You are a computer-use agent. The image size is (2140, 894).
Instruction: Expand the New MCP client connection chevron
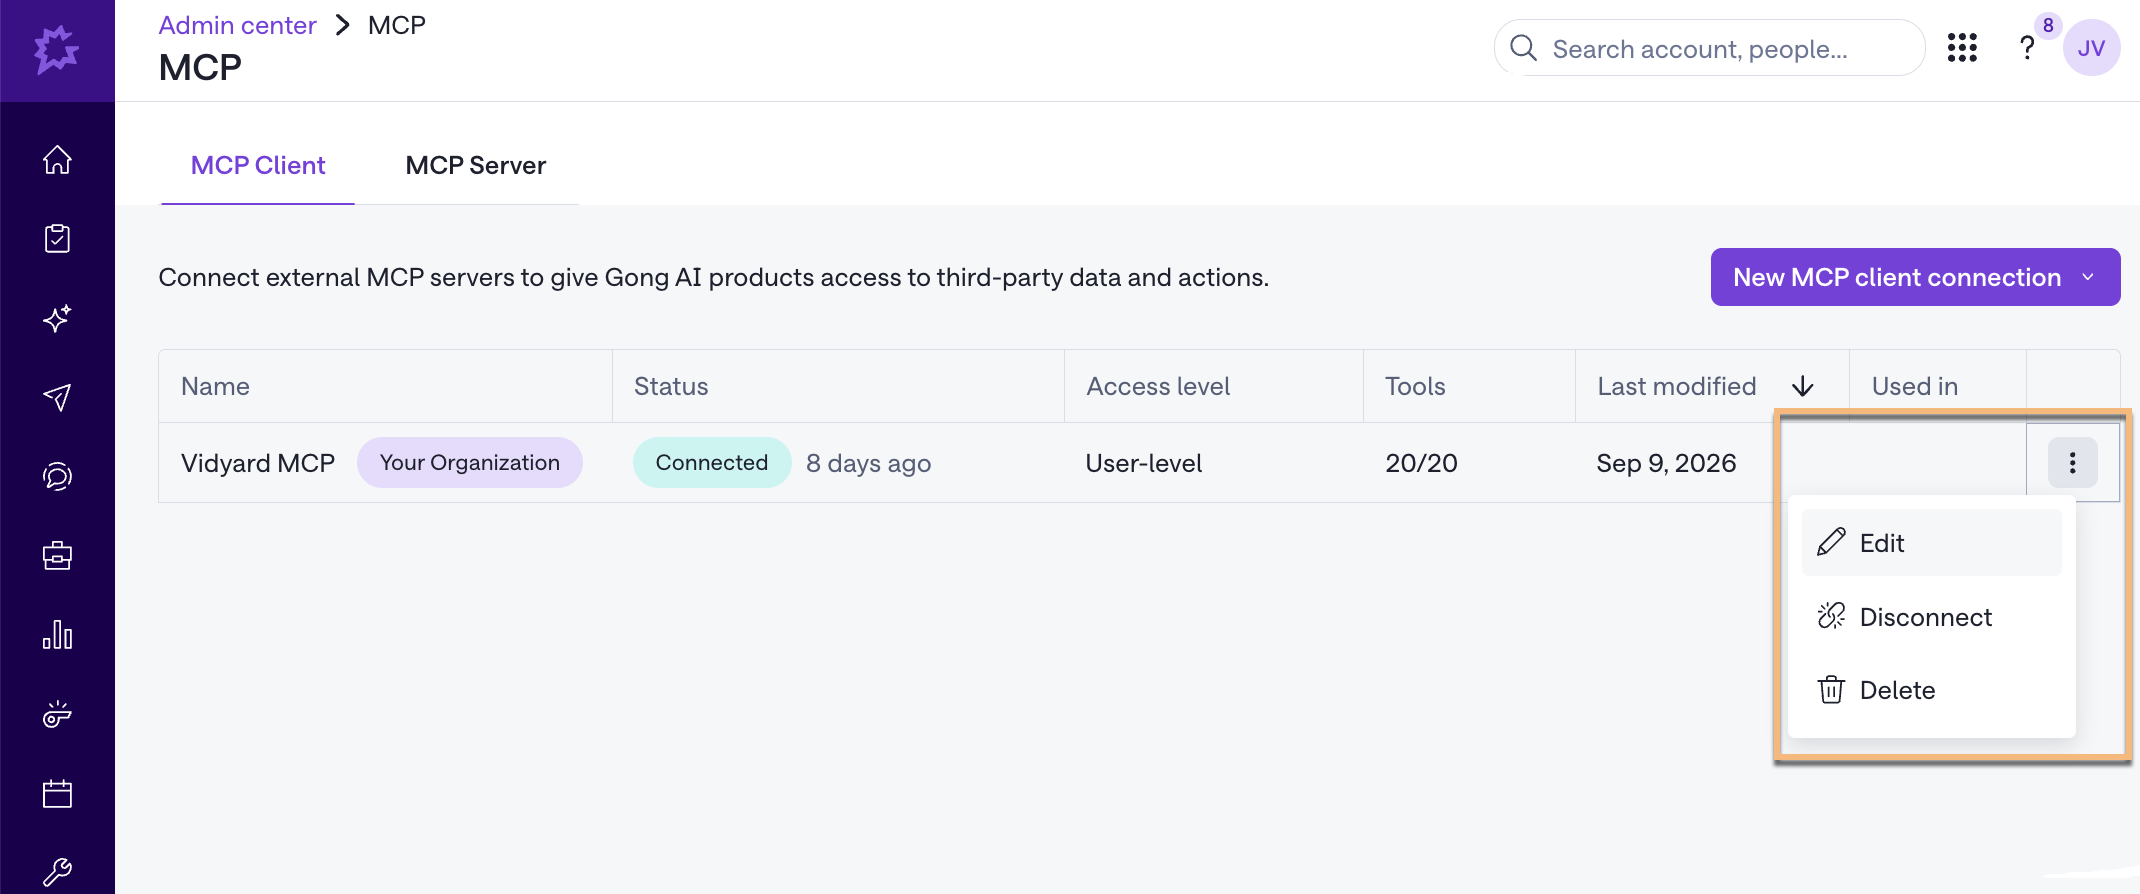[2088, 277]
